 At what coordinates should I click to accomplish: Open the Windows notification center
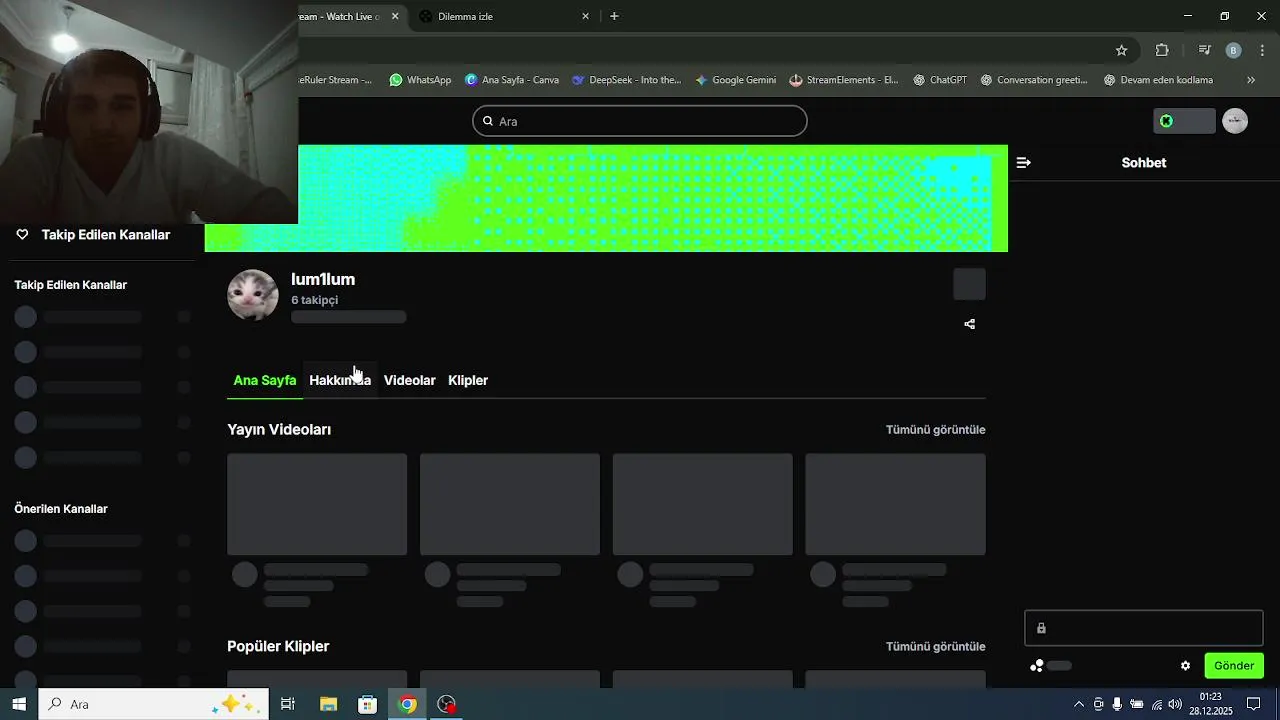(1253, 704)
